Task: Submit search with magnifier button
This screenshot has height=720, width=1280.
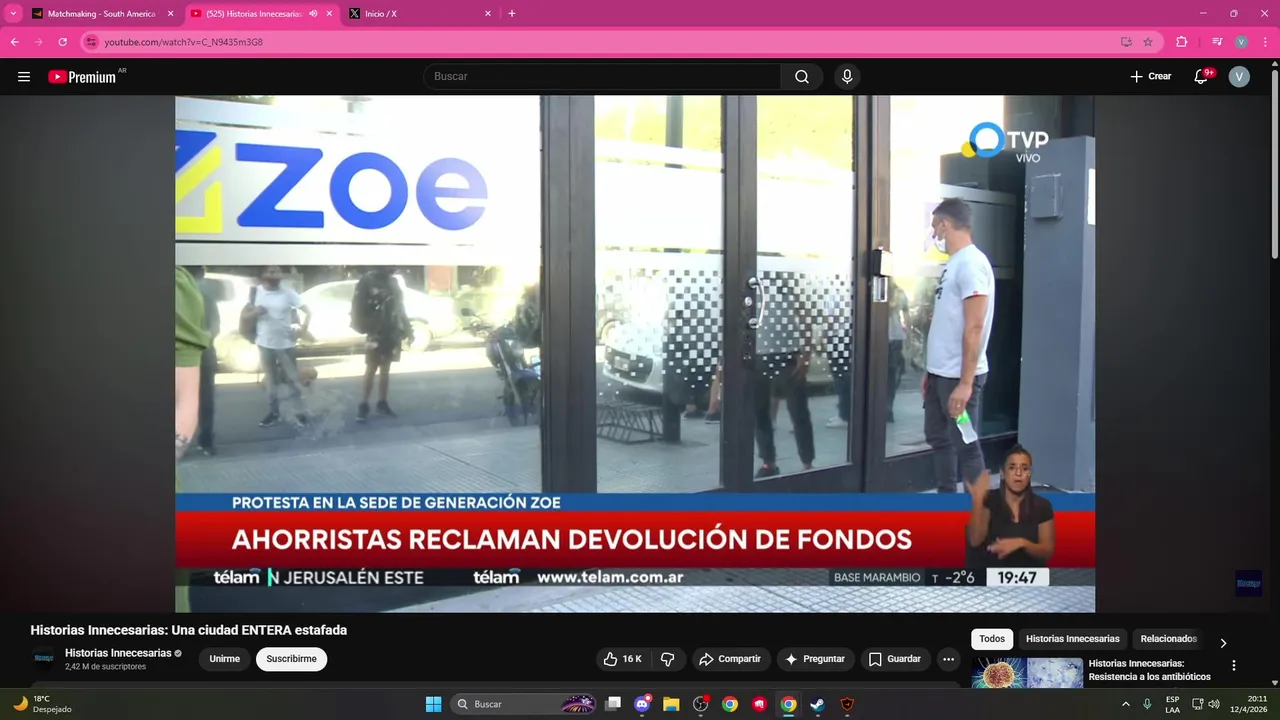Action: (x=802, y=77)
